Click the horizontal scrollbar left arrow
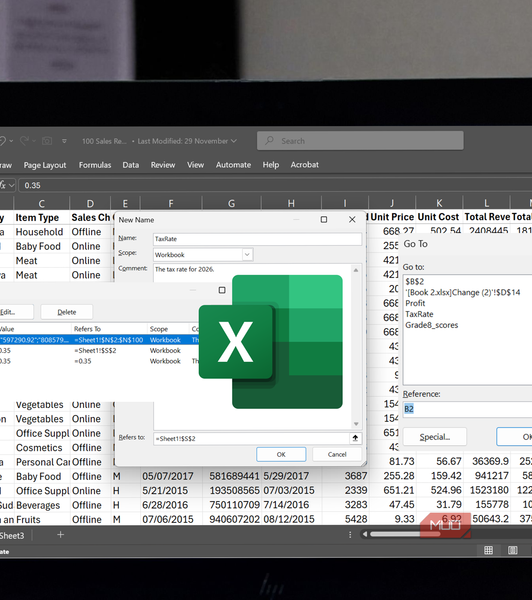Screen dimensions: 532x600 coord(365,534)
